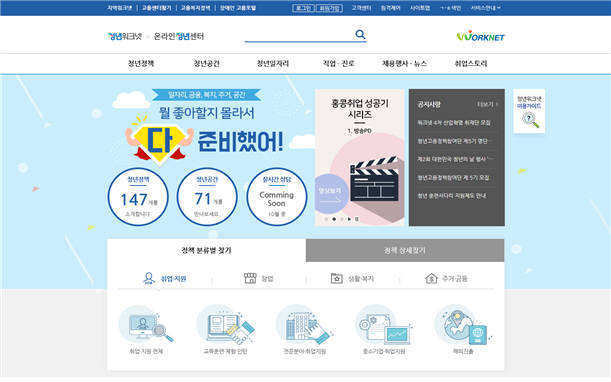Open the book-and-handshake training icon
Screen dimensions: 611x382
[x=225, y=324]
